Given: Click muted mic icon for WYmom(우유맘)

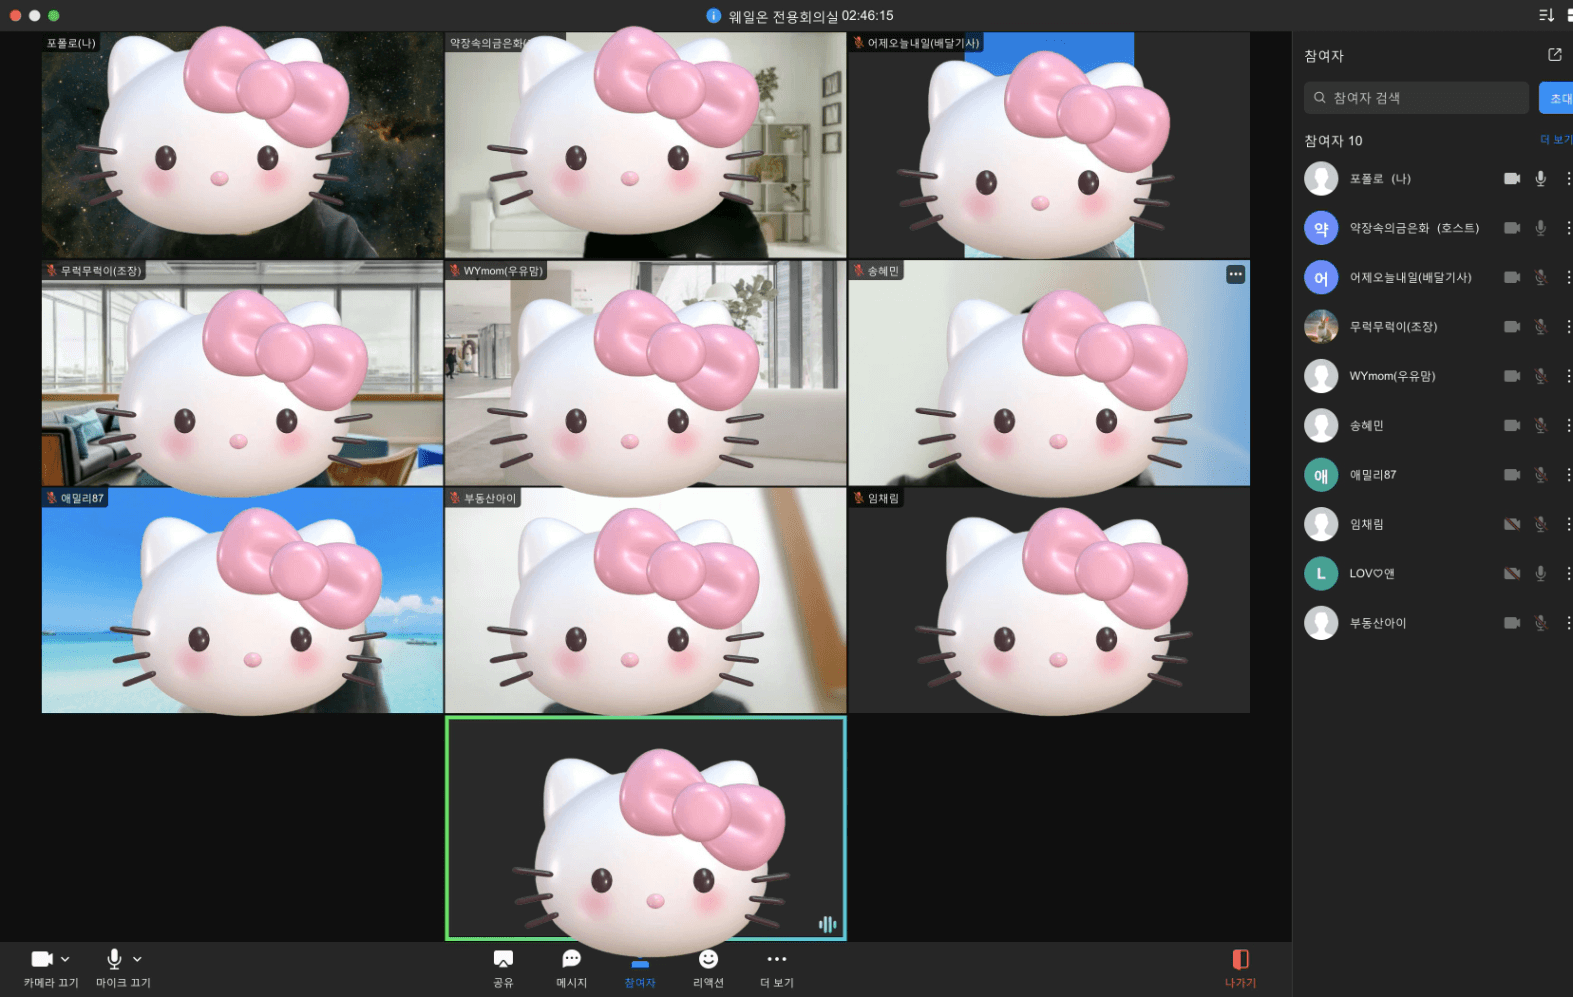Looking at the screenshot, I should 1541,376.
